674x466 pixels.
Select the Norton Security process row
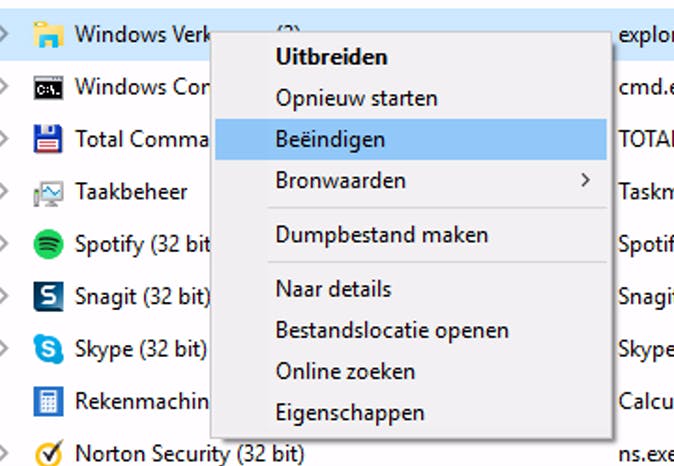pyautogui.click(x=190, y=454)
